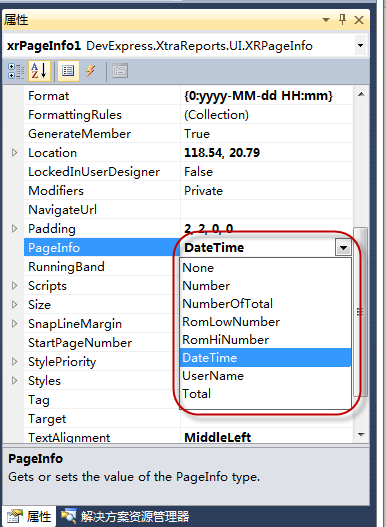The height and width of the screenshot is (527, 386).
Task: Open the panel window position menu arrow
Action: [325, 20]
